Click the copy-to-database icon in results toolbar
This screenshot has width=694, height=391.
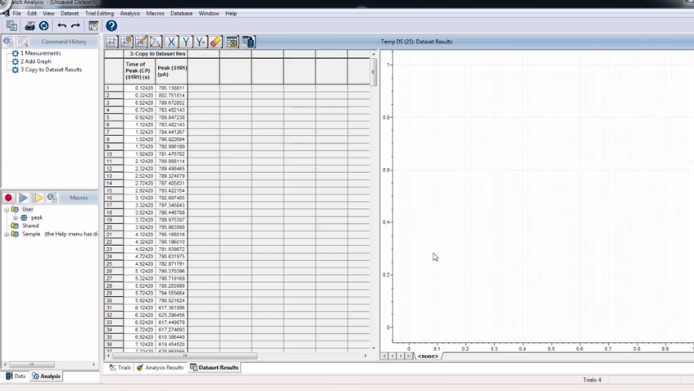(x=248, y=42)
